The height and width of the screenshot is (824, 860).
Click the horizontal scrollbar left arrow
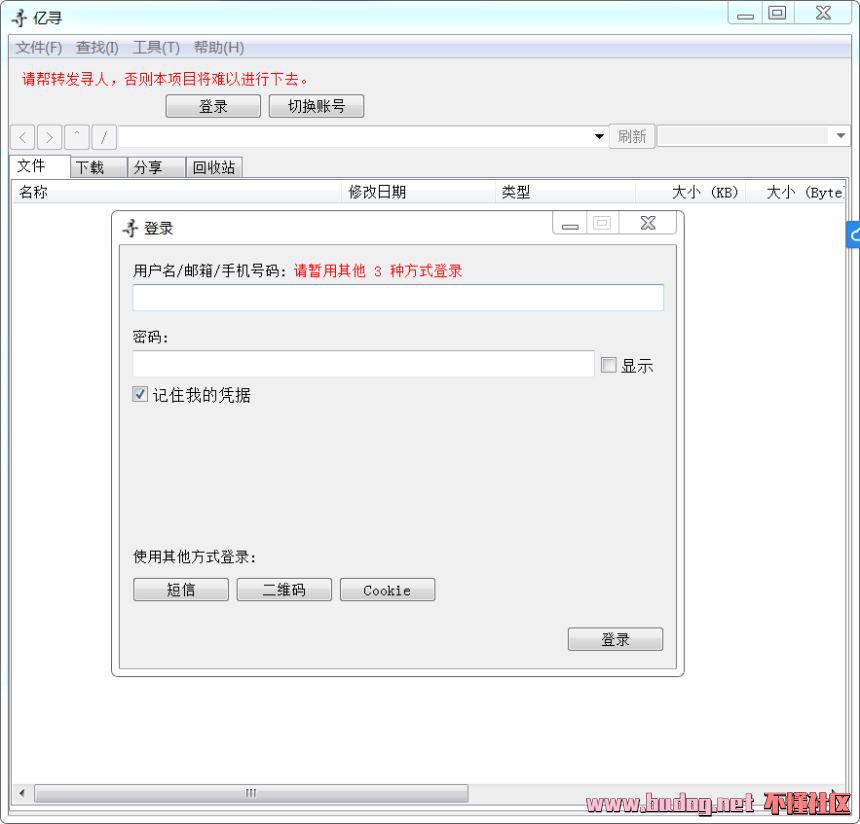coord(22,793)
